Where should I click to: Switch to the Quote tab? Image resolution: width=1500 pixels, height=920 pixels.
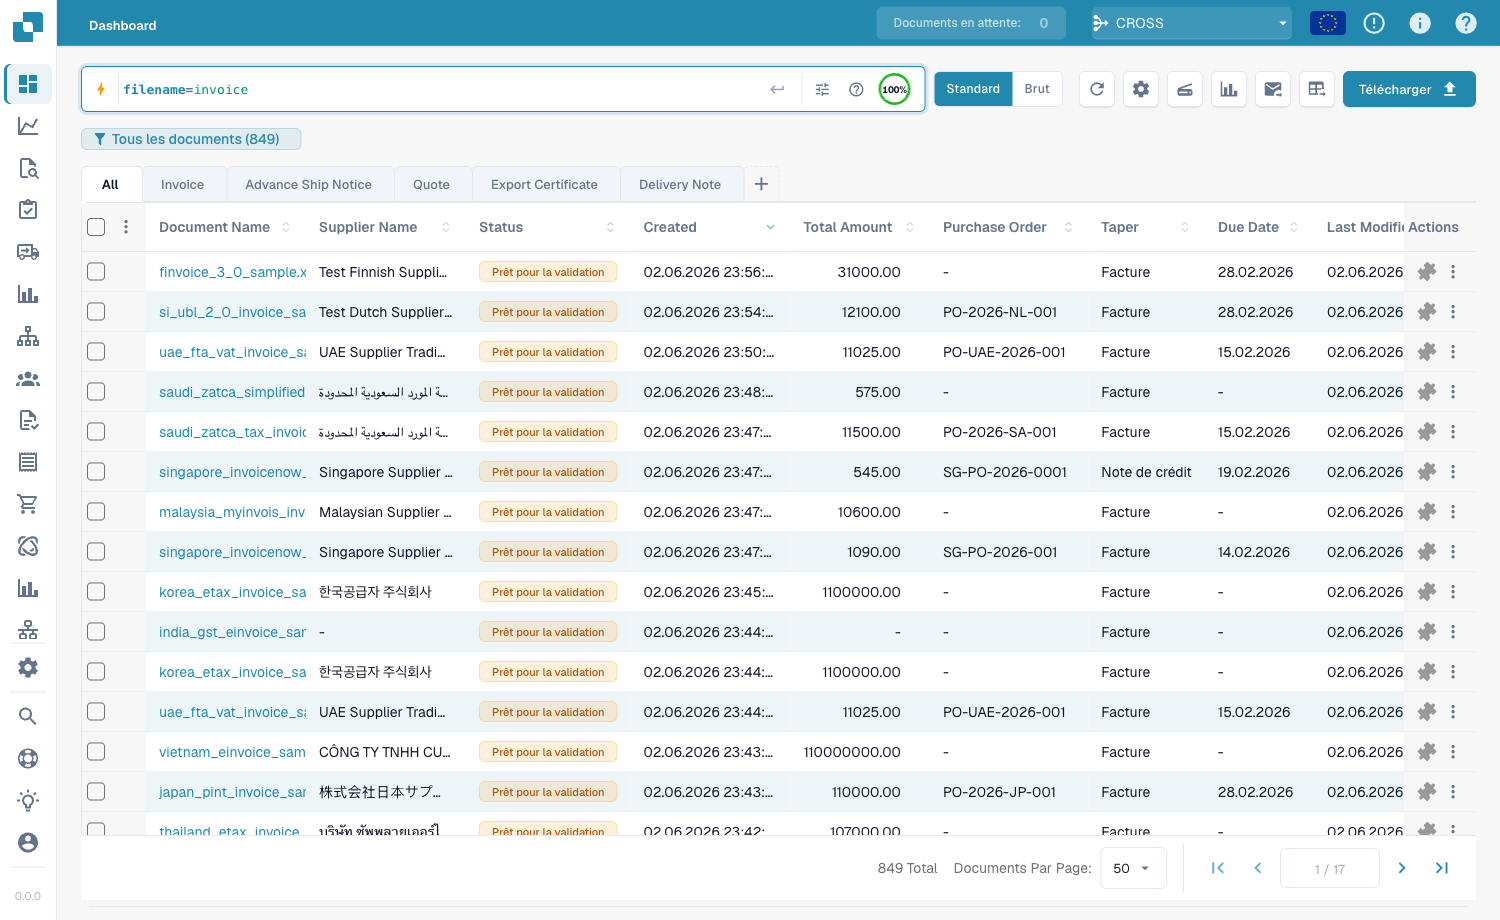(x=431, y=184)
